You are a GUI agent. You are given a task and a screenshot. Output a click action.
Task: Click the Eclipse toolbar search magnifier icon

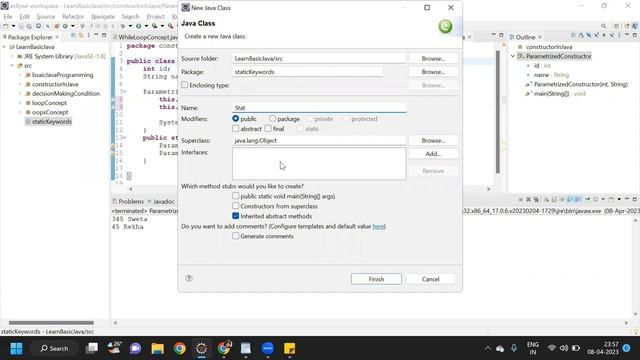point(604,26)
